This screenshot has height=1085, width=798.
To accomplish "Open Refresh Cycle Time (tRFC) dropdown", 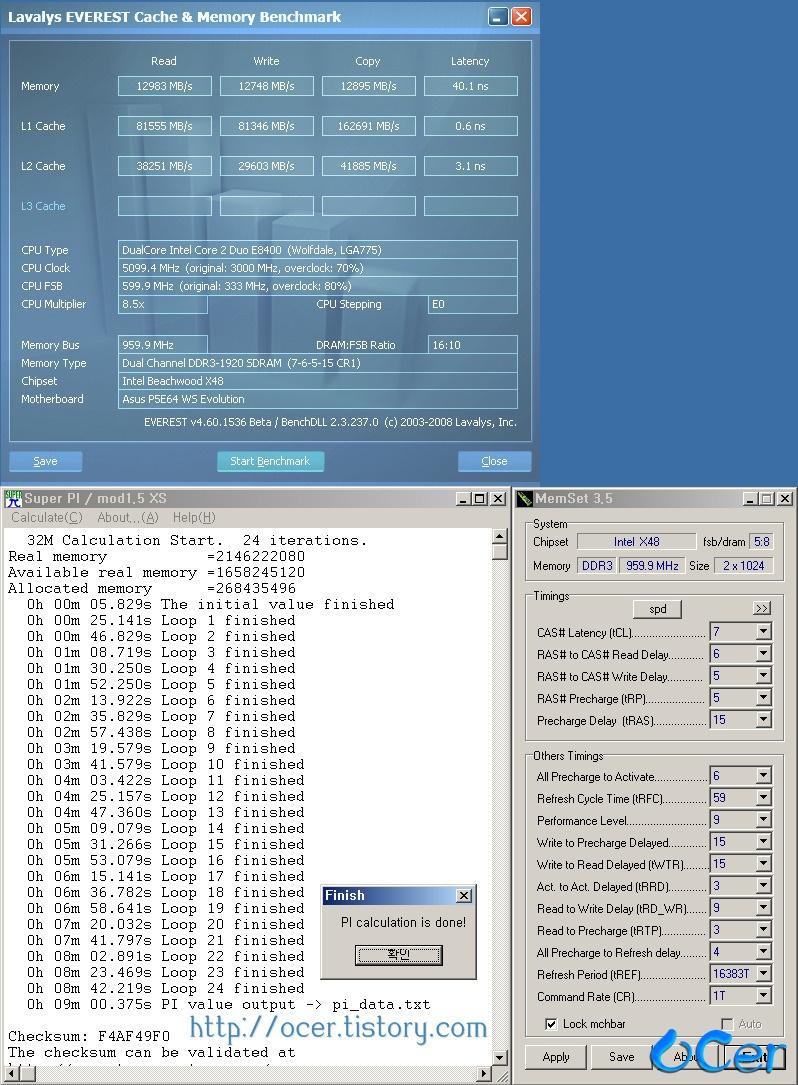I will 763,799.
